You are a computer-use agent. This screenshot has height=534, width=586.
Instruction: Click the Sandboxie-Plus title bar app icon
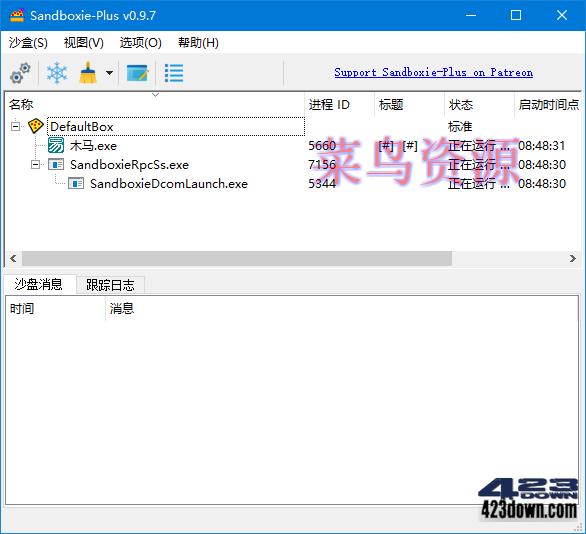point(17,15)
